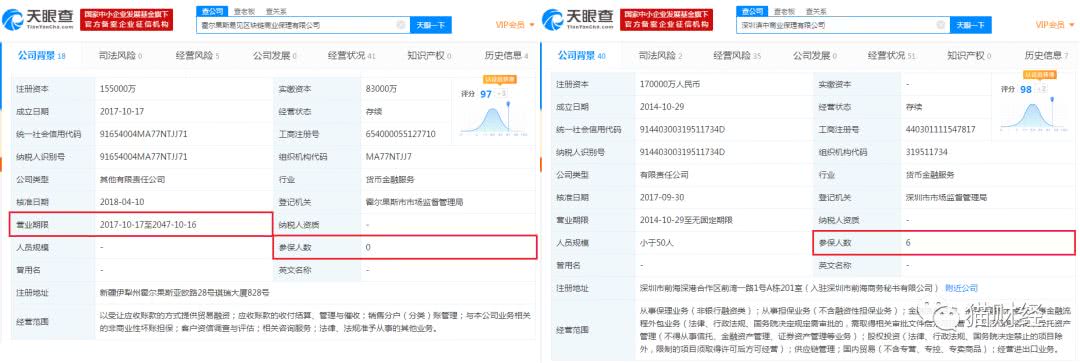Open the 知识产权 tab on the 霍尔果斯 page
This screenshot has width=1080, height=363.
point(429,55)
